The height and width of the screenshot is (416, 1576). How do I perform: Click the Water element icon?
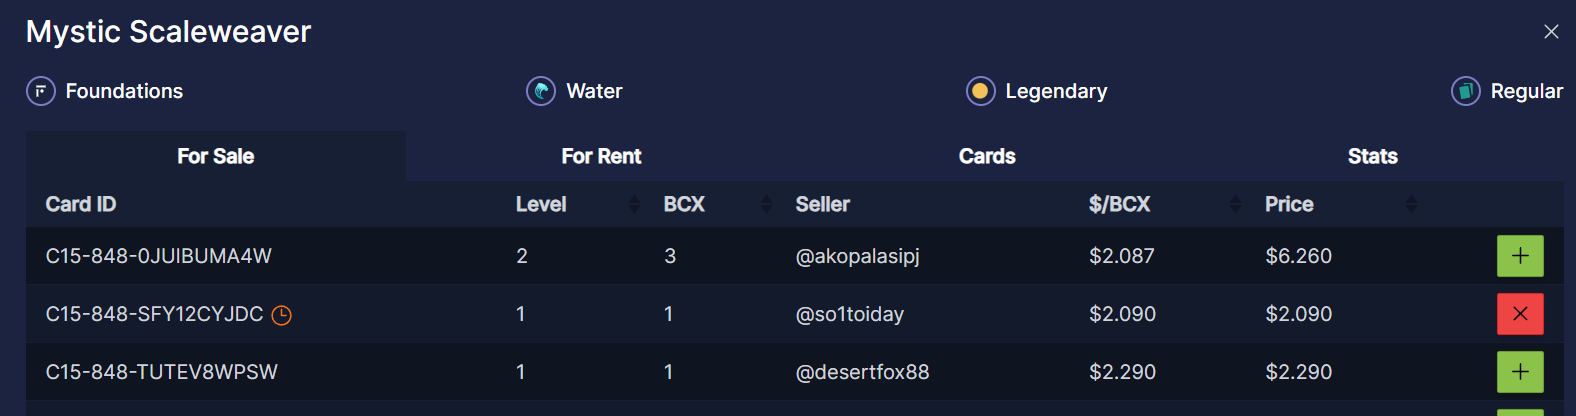pyautogui.click(x=541, y=92)
